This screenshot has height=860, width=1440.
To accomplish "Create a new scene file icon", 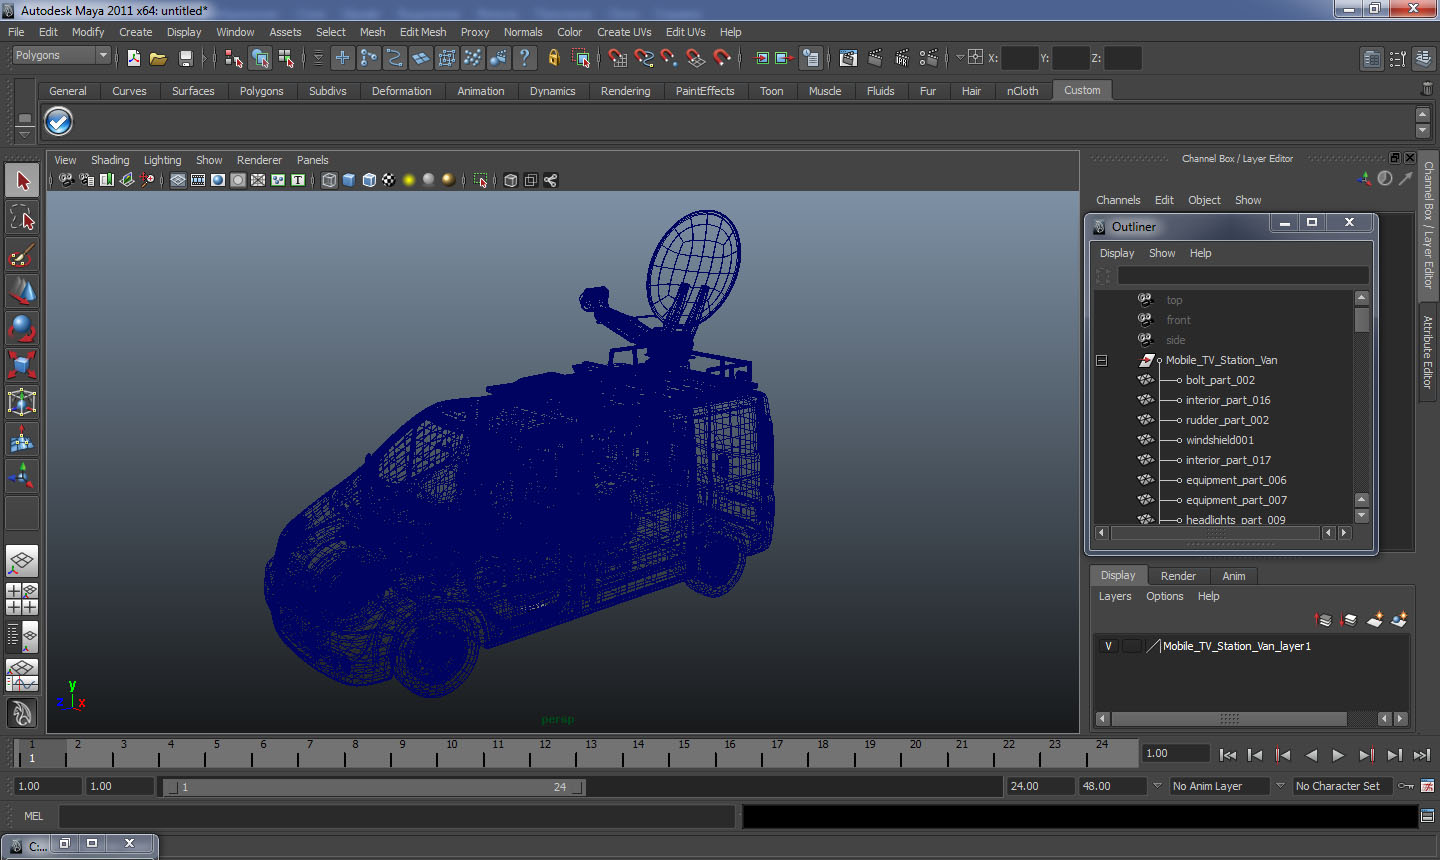I will 134,58.
